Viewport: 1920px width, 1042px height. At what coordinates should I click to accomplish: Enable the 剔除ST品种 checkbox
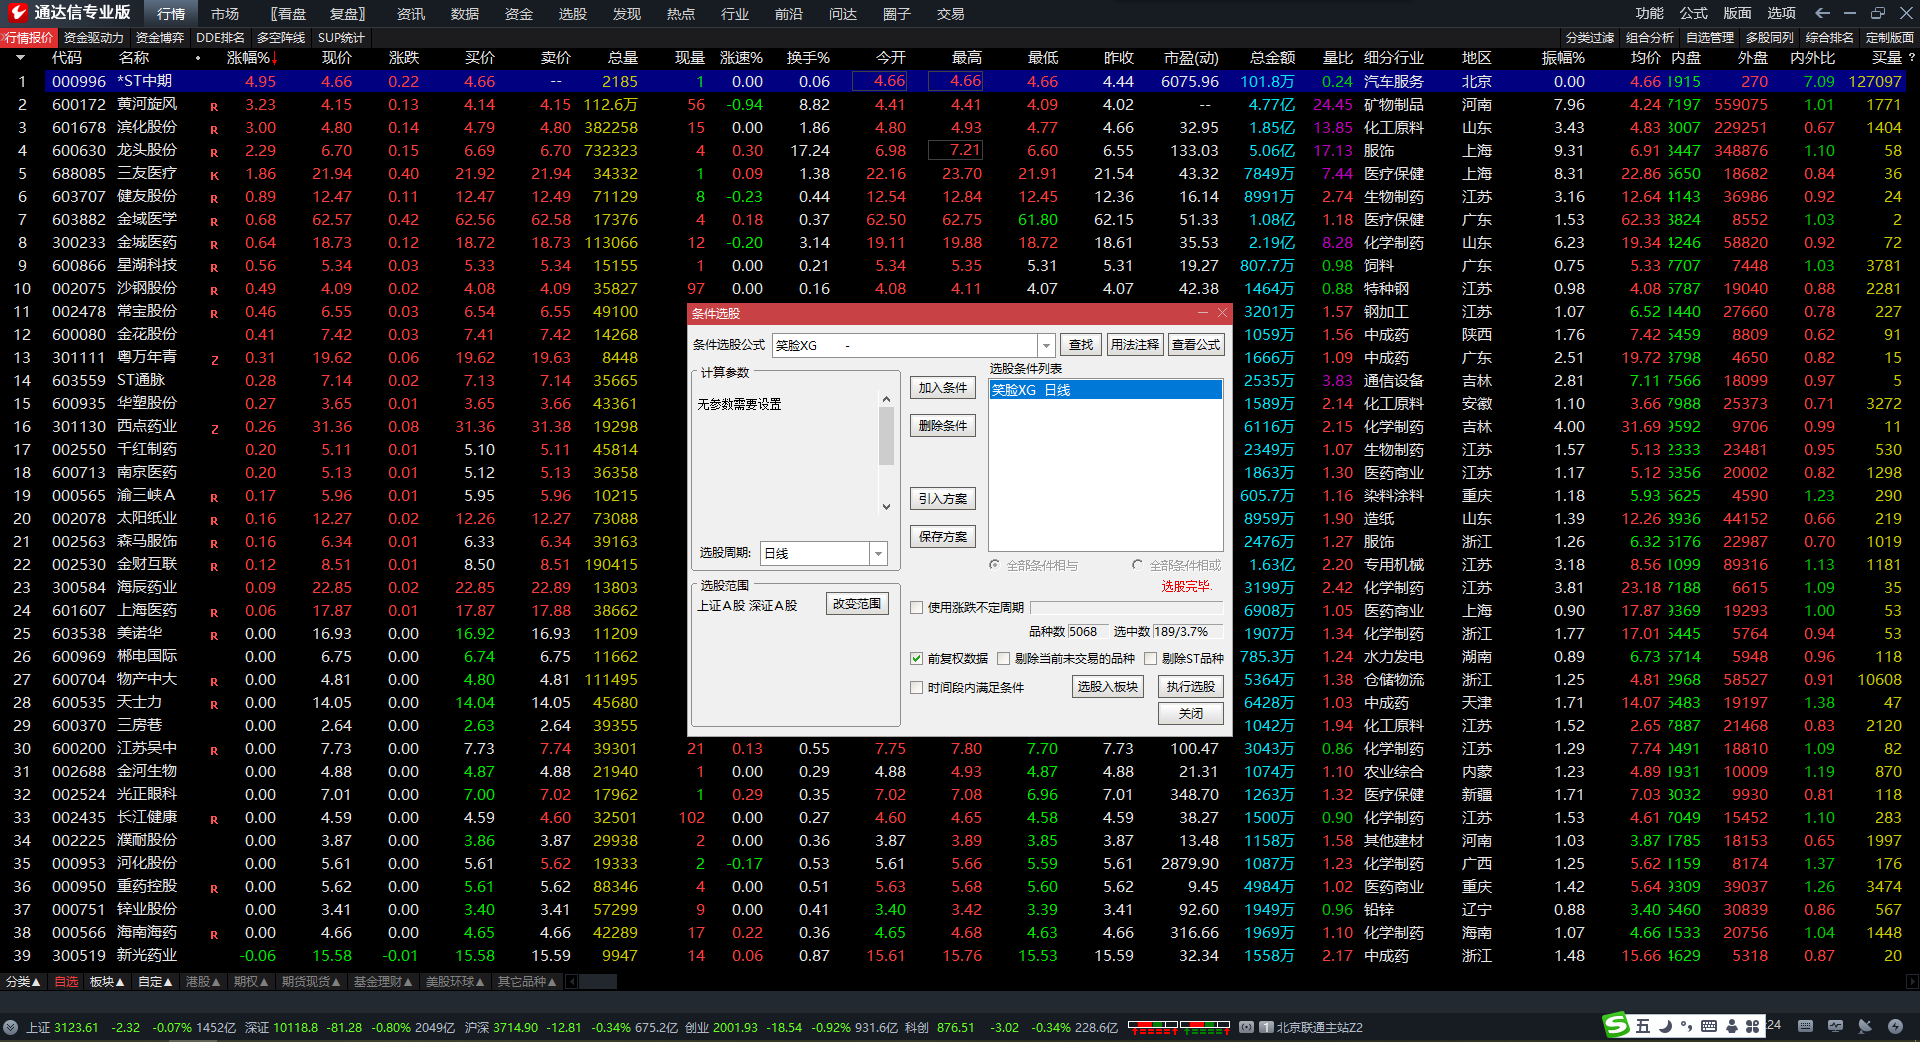point(1150,658)
